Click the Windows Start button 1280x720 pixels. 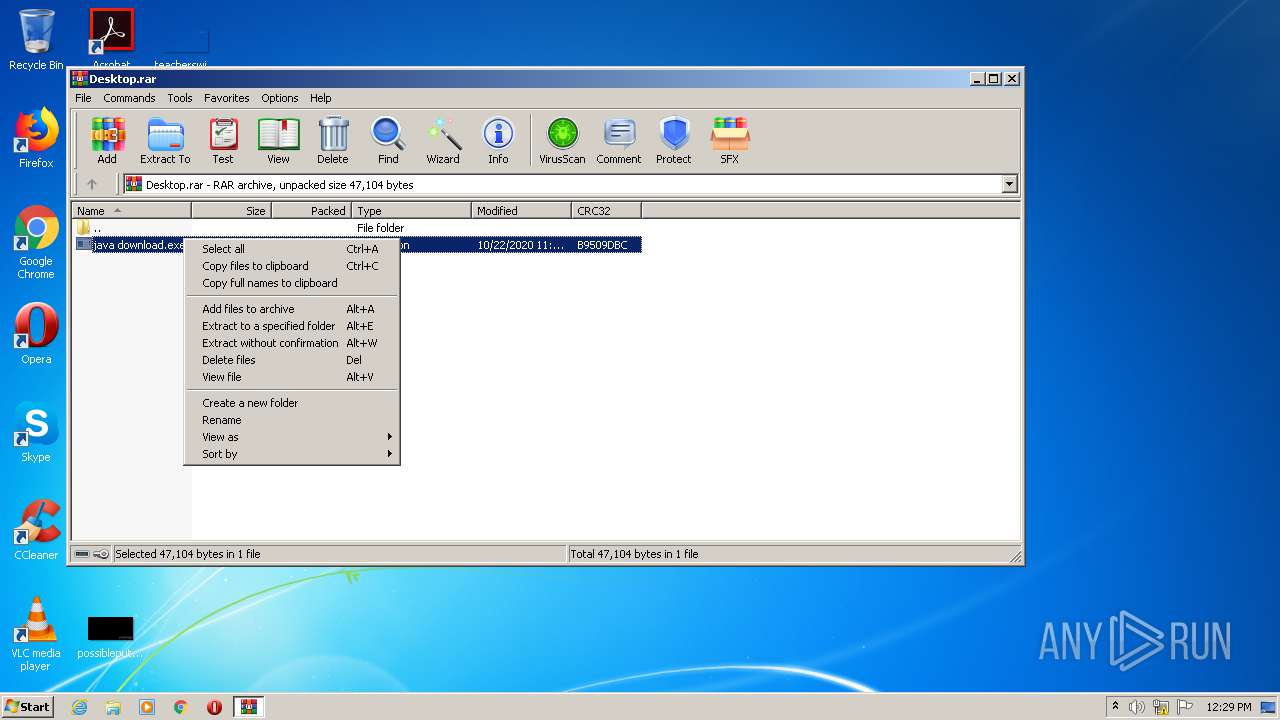pyautogui.click(x=27, y=706)
